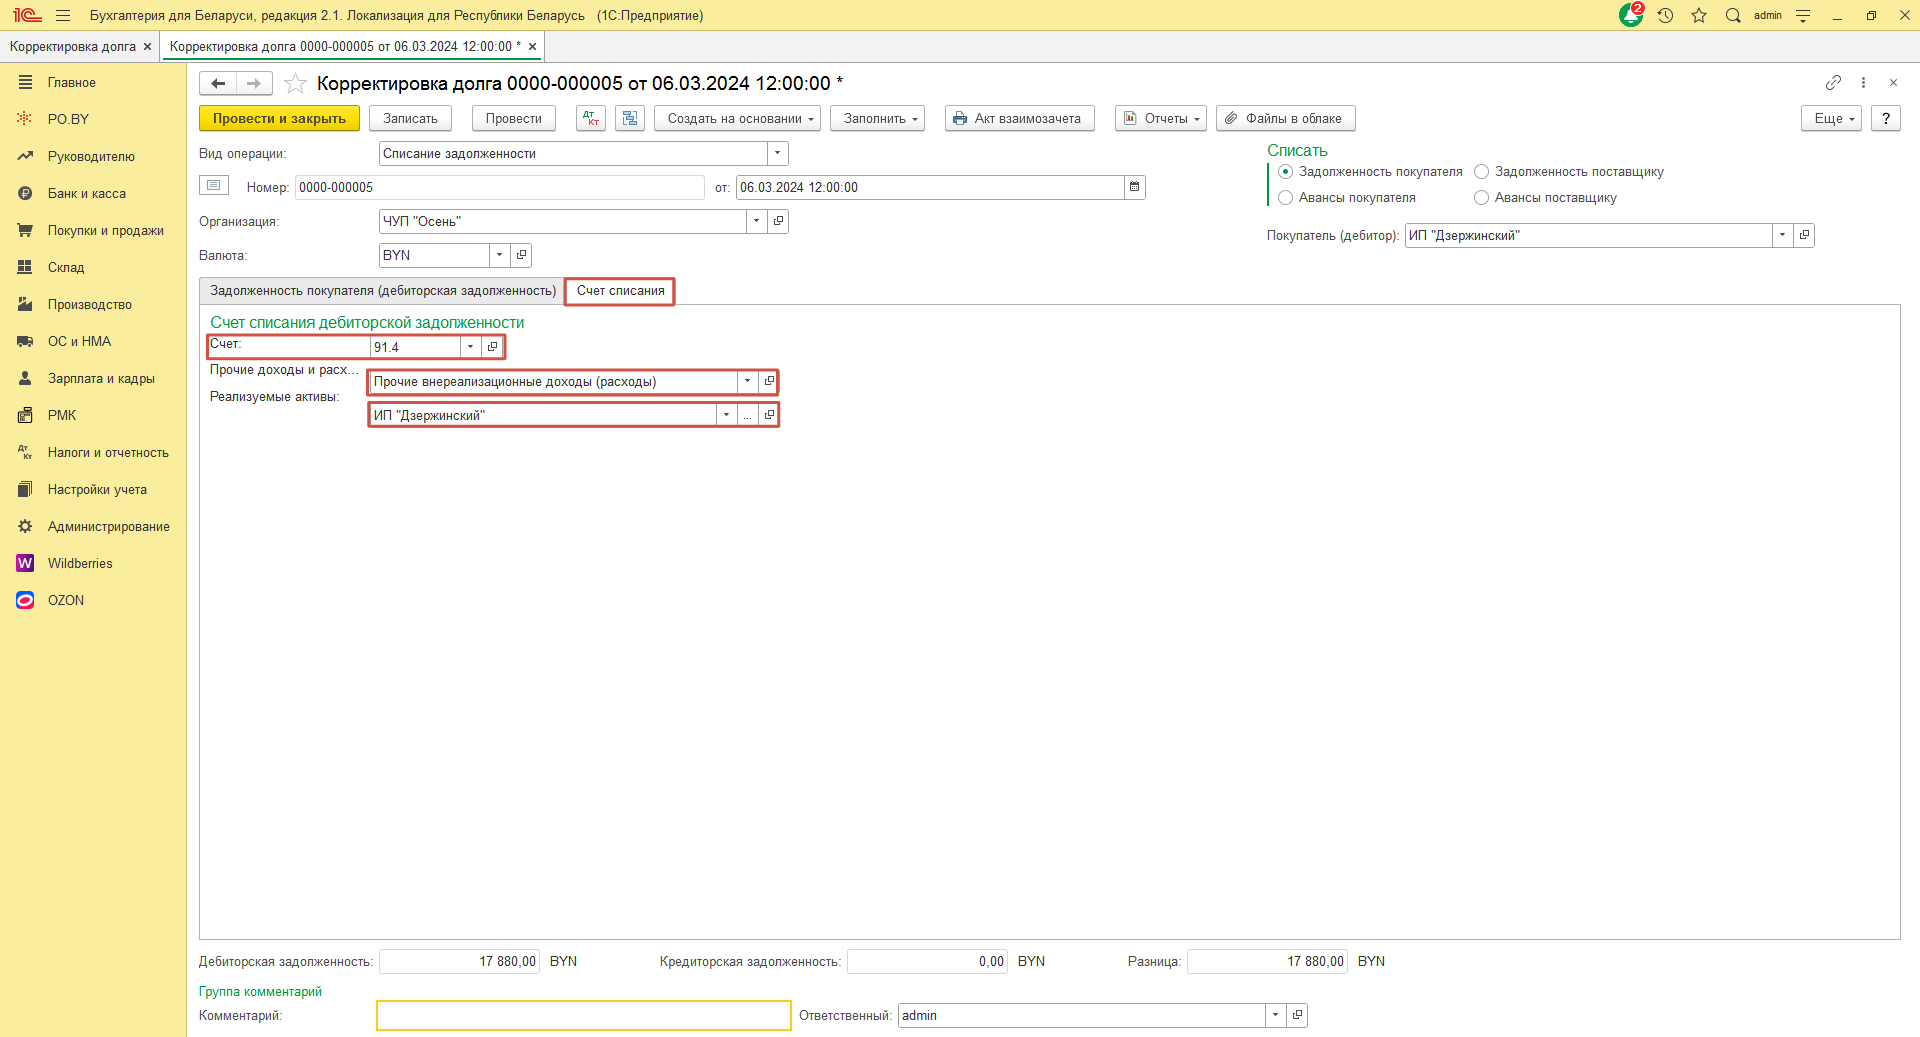Viewport: 1920px width, 1037px height.
Task: Expand Прочие доходы и расходы dropdown arrow
Action: [x=747, y=381]
